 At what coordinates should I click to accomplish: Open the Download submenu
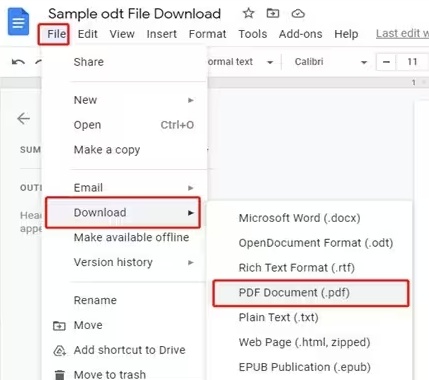(x=123, y=213)
